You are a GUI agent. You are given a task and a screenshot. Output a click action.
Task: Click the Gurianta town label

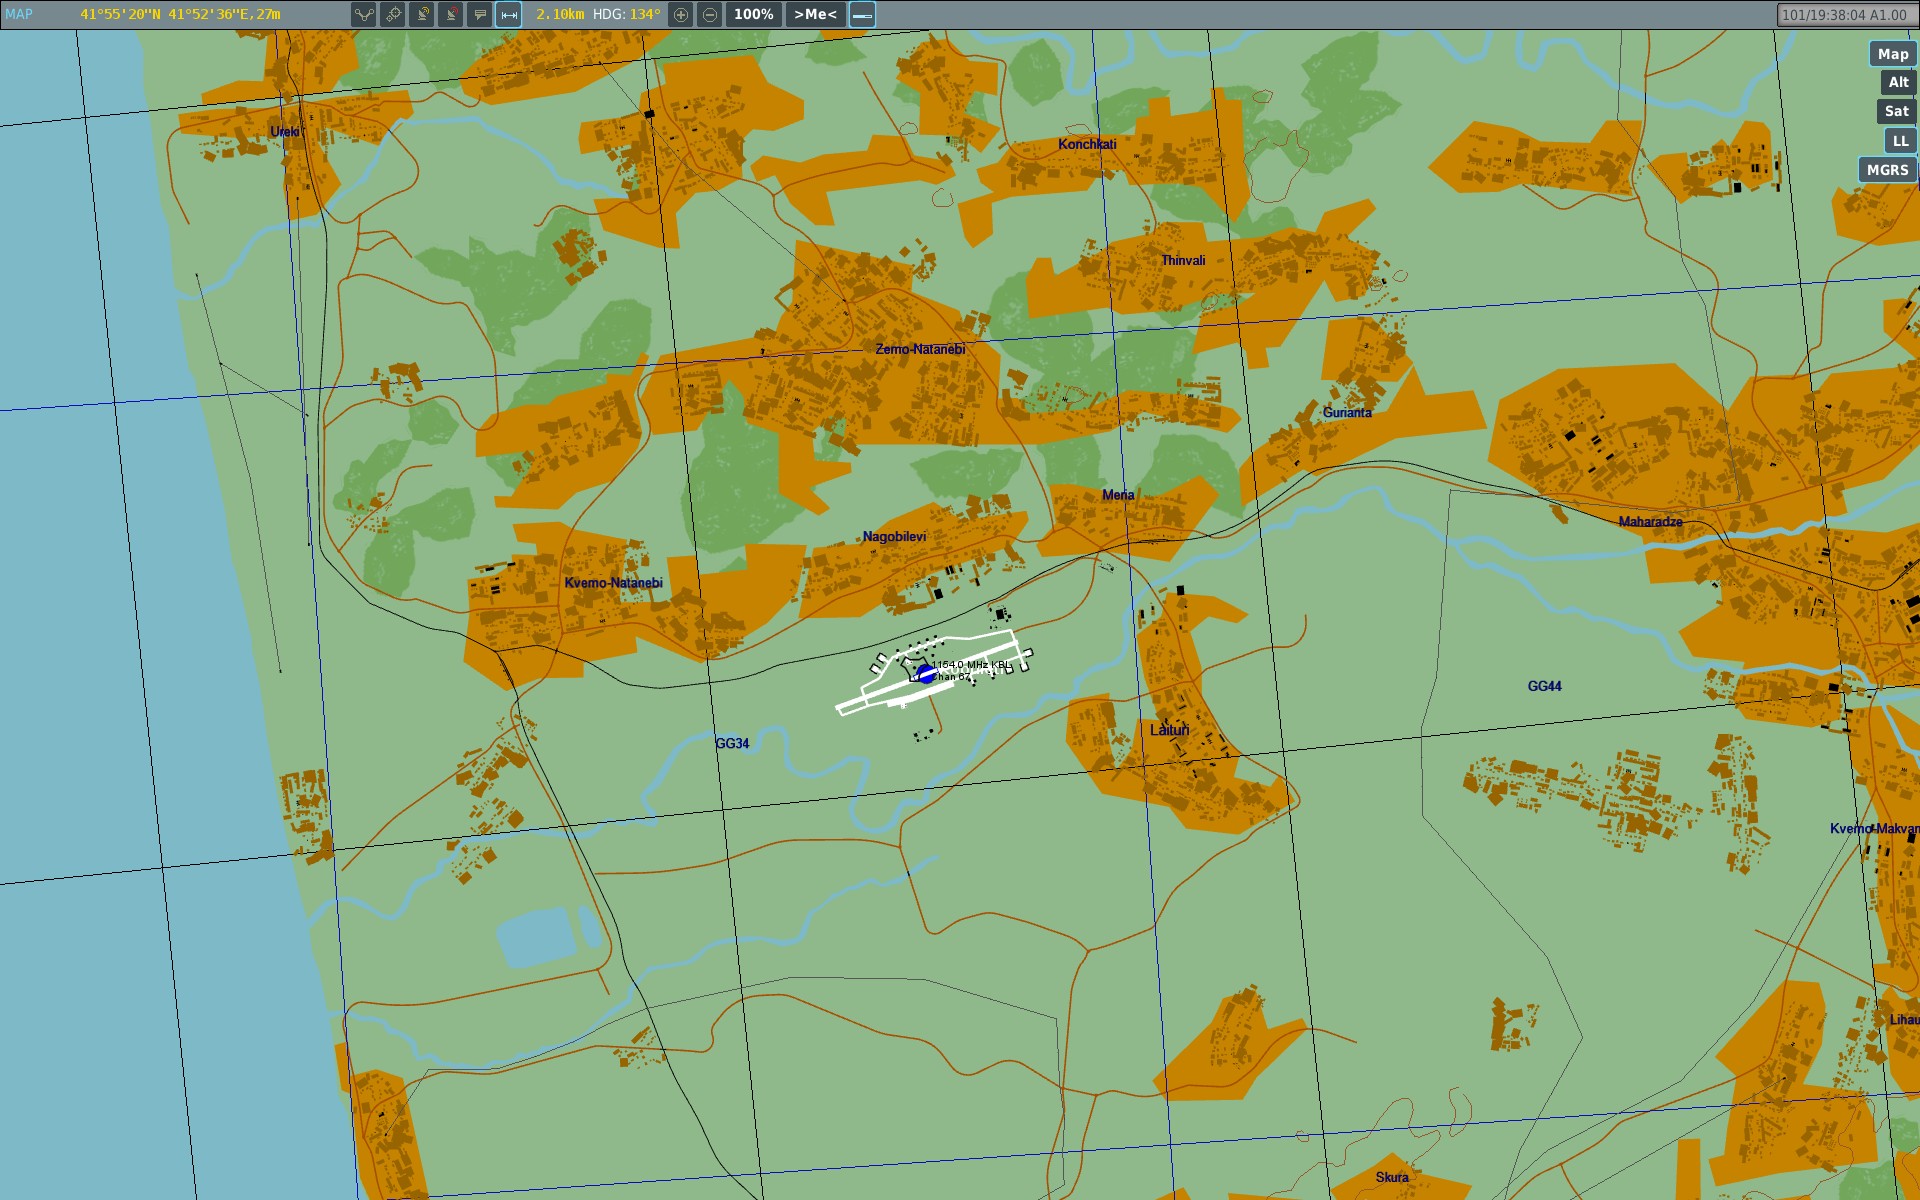(1347, 413)
